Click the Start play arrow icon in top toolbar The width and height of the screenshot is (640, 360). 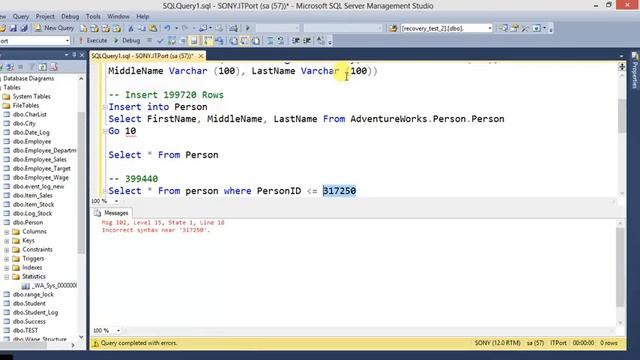pyautogui.click(x=247, y=28)
